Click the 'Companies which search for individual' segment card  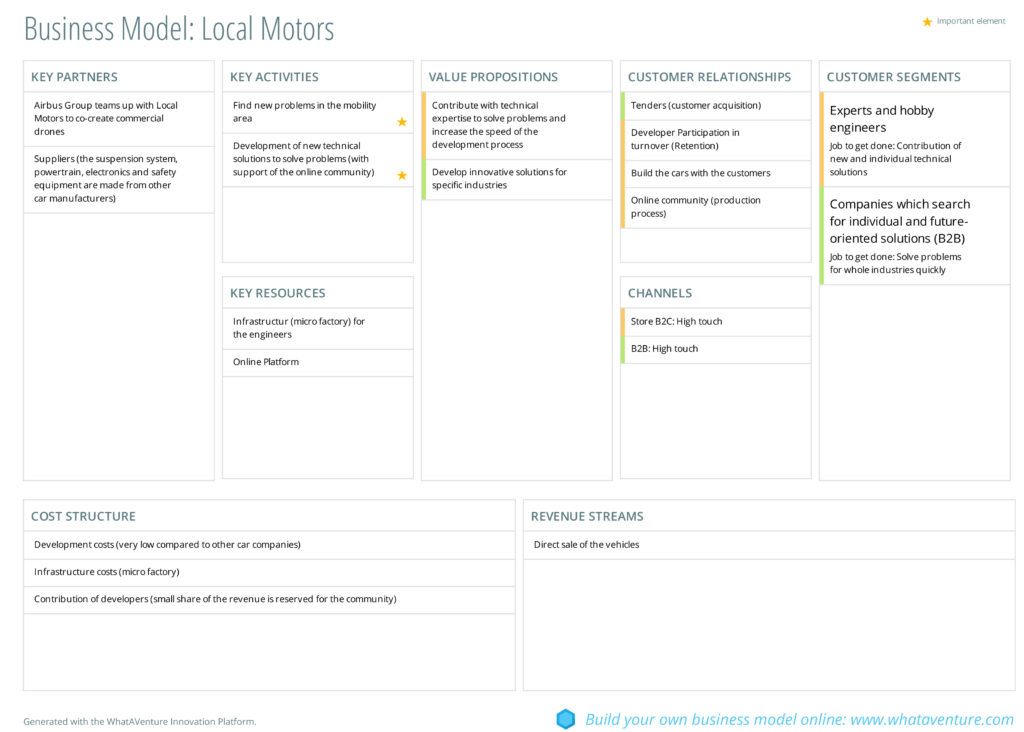pyautogui.click(x=915, y=236)
